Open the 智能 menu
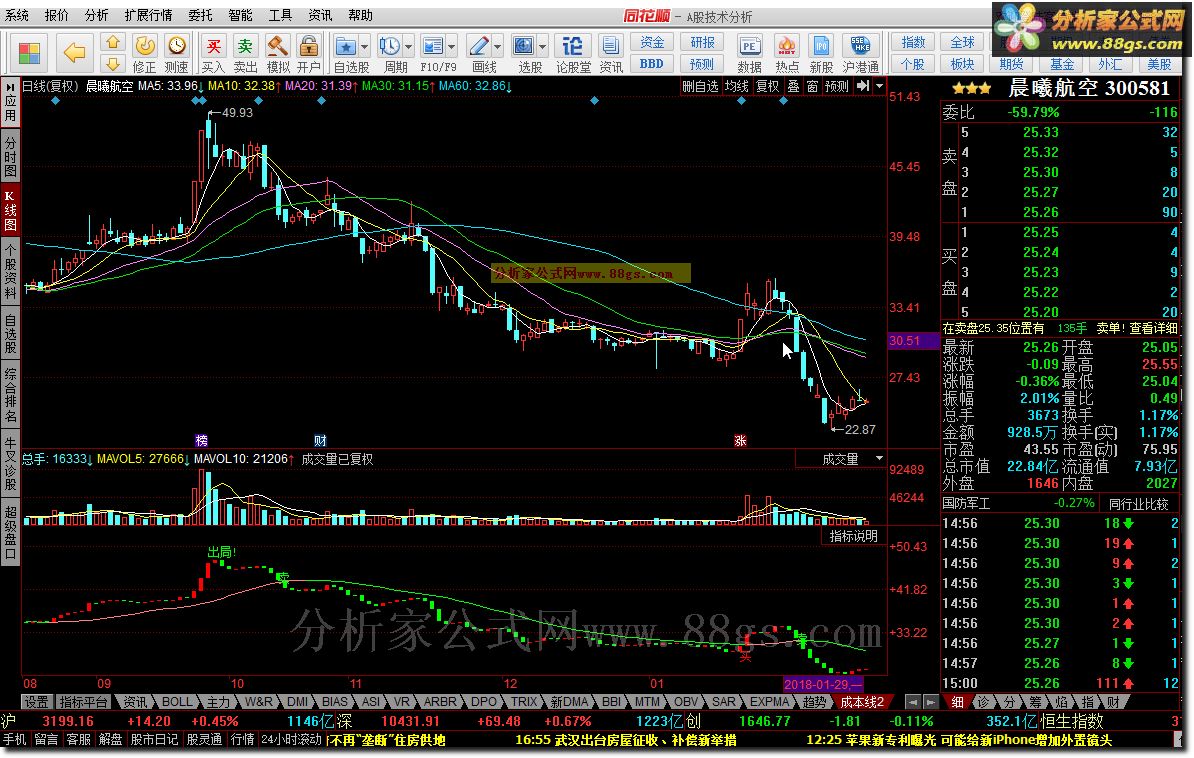Screen dimensions: 1194x758 click(241, 15)
